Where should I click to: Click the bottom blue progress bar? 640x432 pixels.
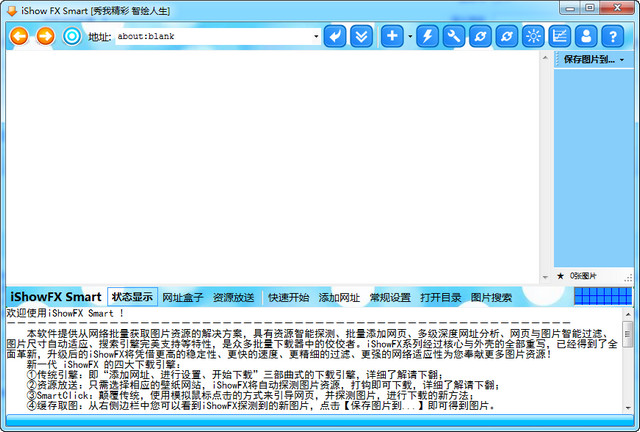click(x=320, y=421)
